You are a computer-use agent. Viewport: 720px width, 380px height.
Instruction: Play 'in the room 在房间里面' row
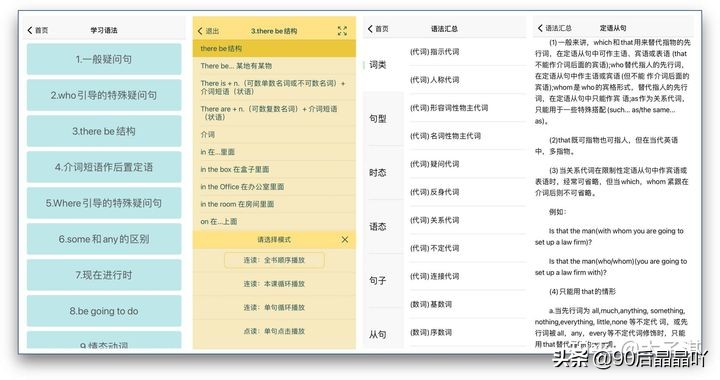[x=274, y=204]
